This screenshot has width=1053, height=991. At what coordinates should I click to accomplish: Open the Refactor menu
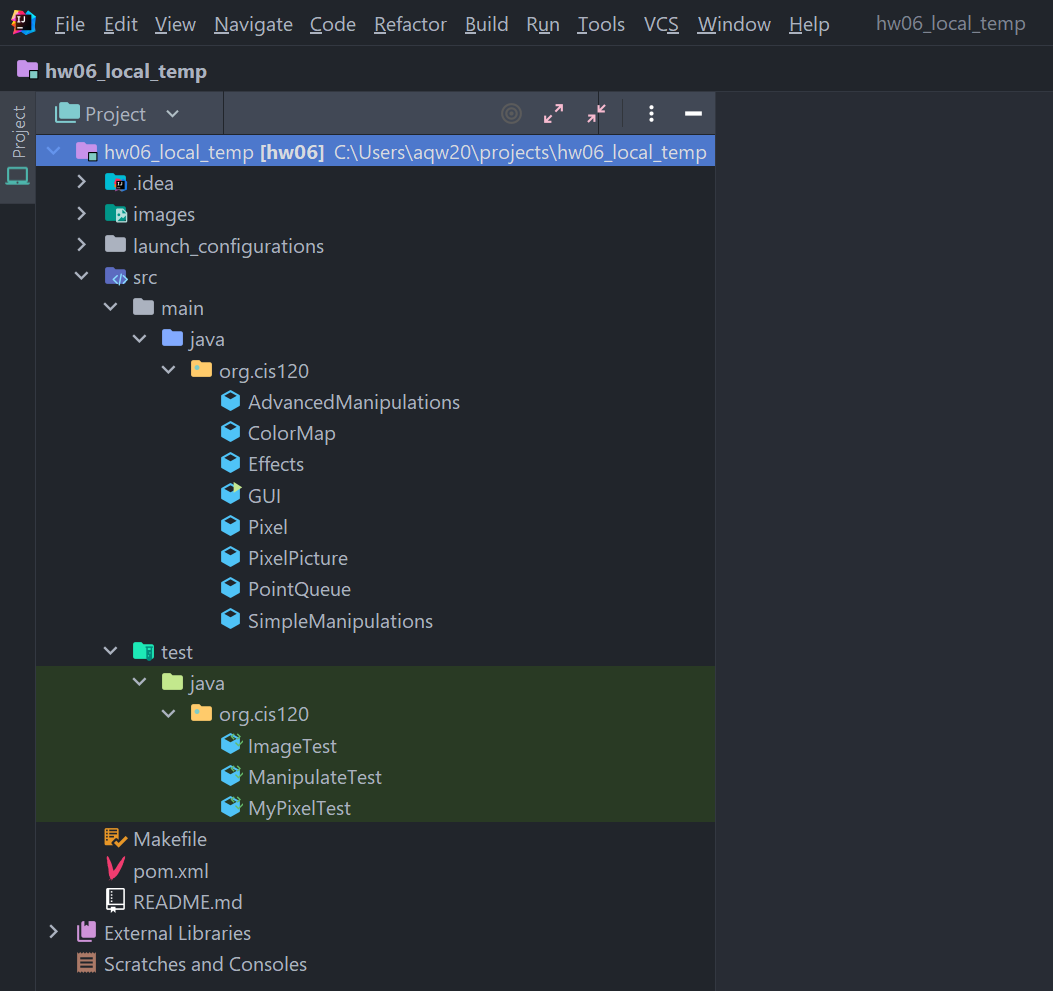[410, 24]
